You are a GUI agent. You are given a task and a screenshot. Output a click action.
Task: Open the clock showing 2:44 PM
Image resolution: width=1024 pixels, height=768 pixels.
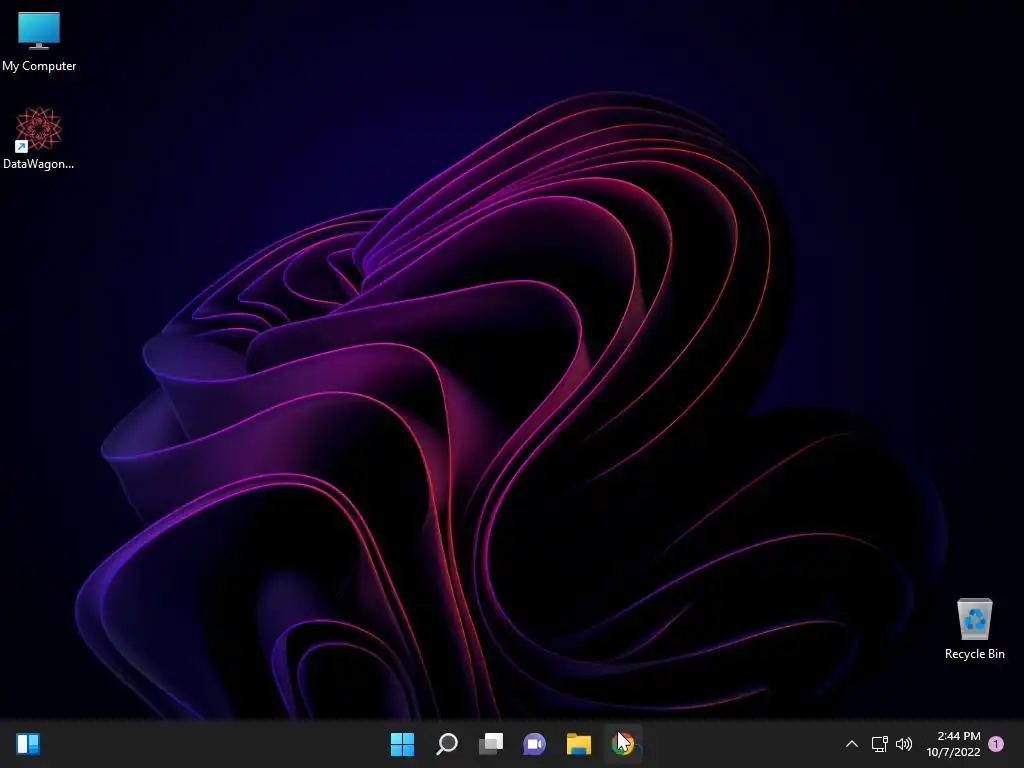click(953, 744)
